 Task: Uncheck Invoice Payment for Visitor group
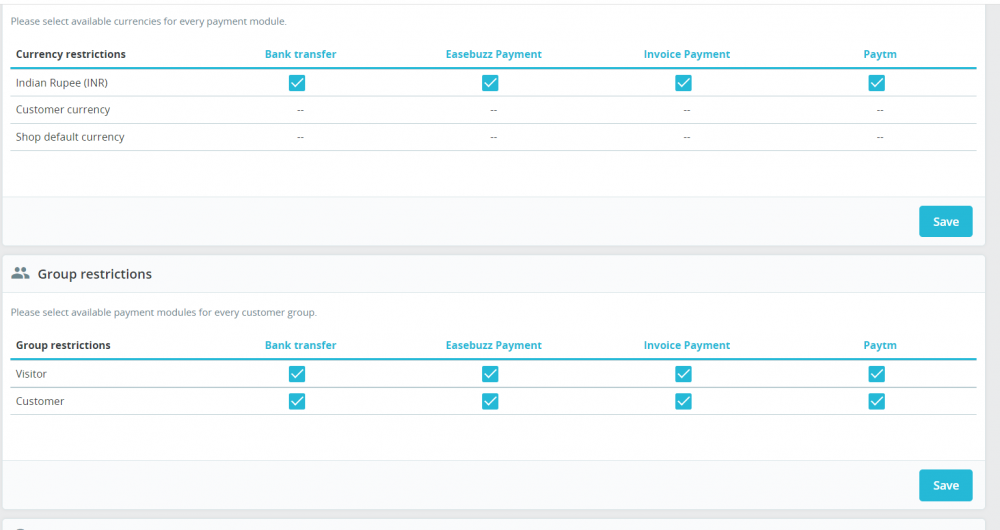coord(683,374)
